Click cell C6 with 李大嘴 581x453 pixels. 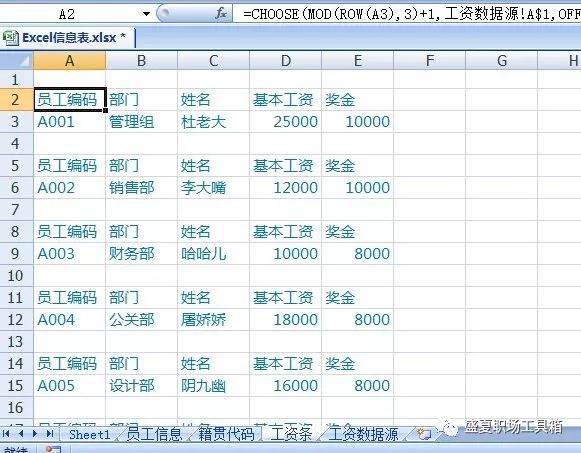click(x=213, y=187)
